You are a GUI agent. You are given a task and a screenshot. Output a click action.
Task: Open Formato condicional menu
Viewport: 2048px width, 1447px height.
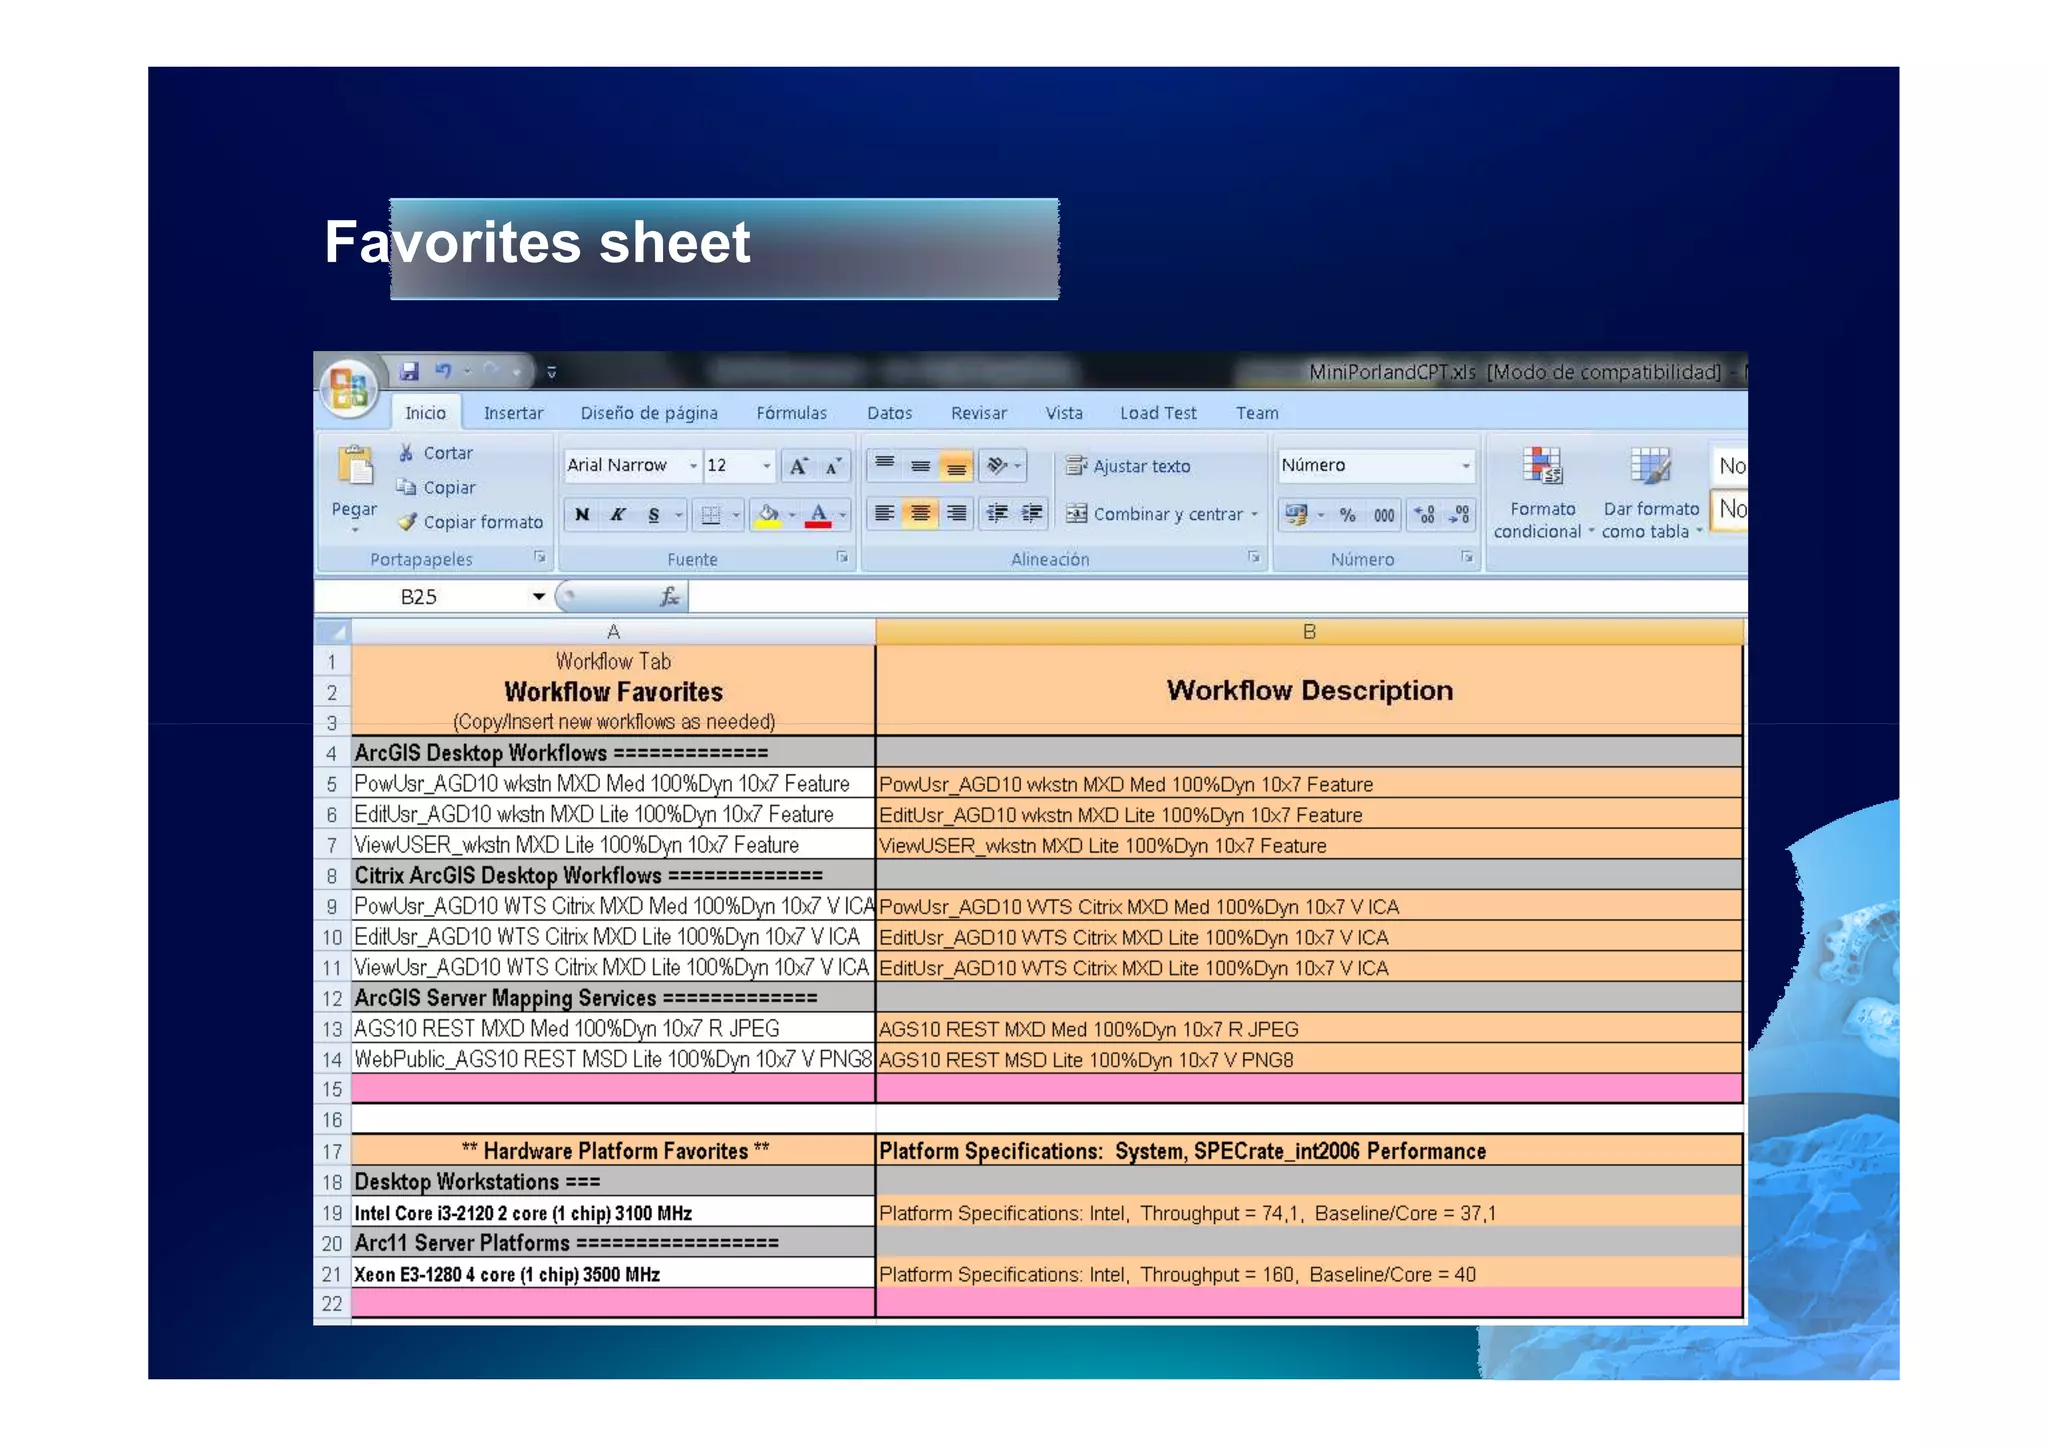tap(1542, 493)
